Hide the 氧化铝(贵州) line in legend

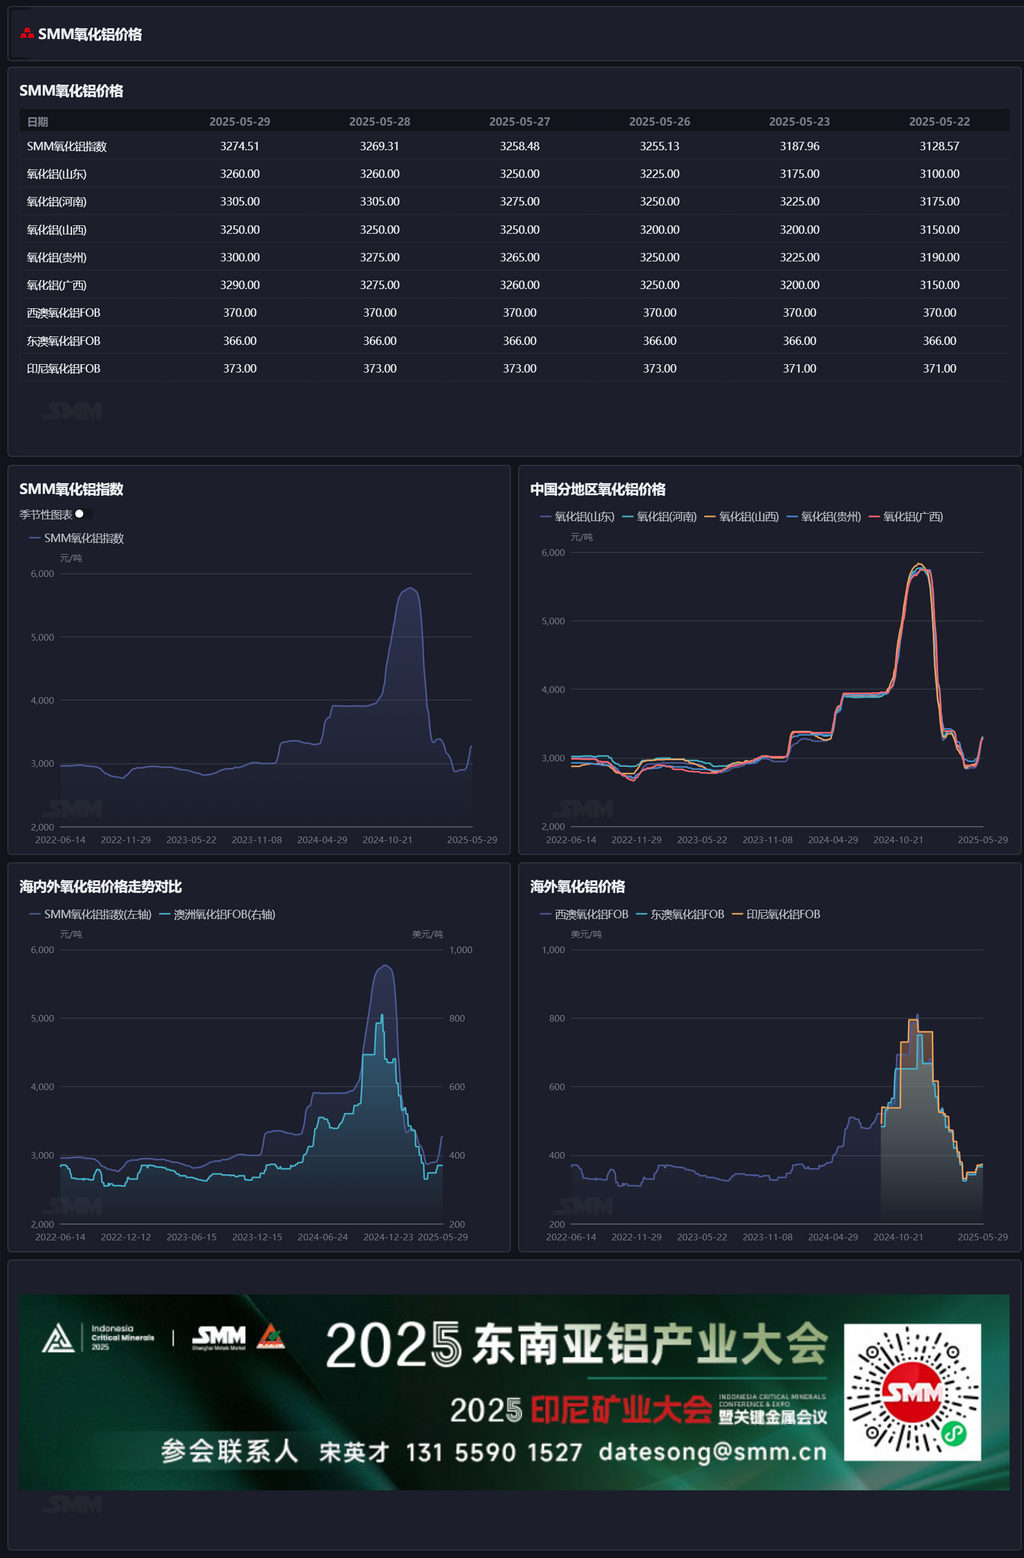823,517
